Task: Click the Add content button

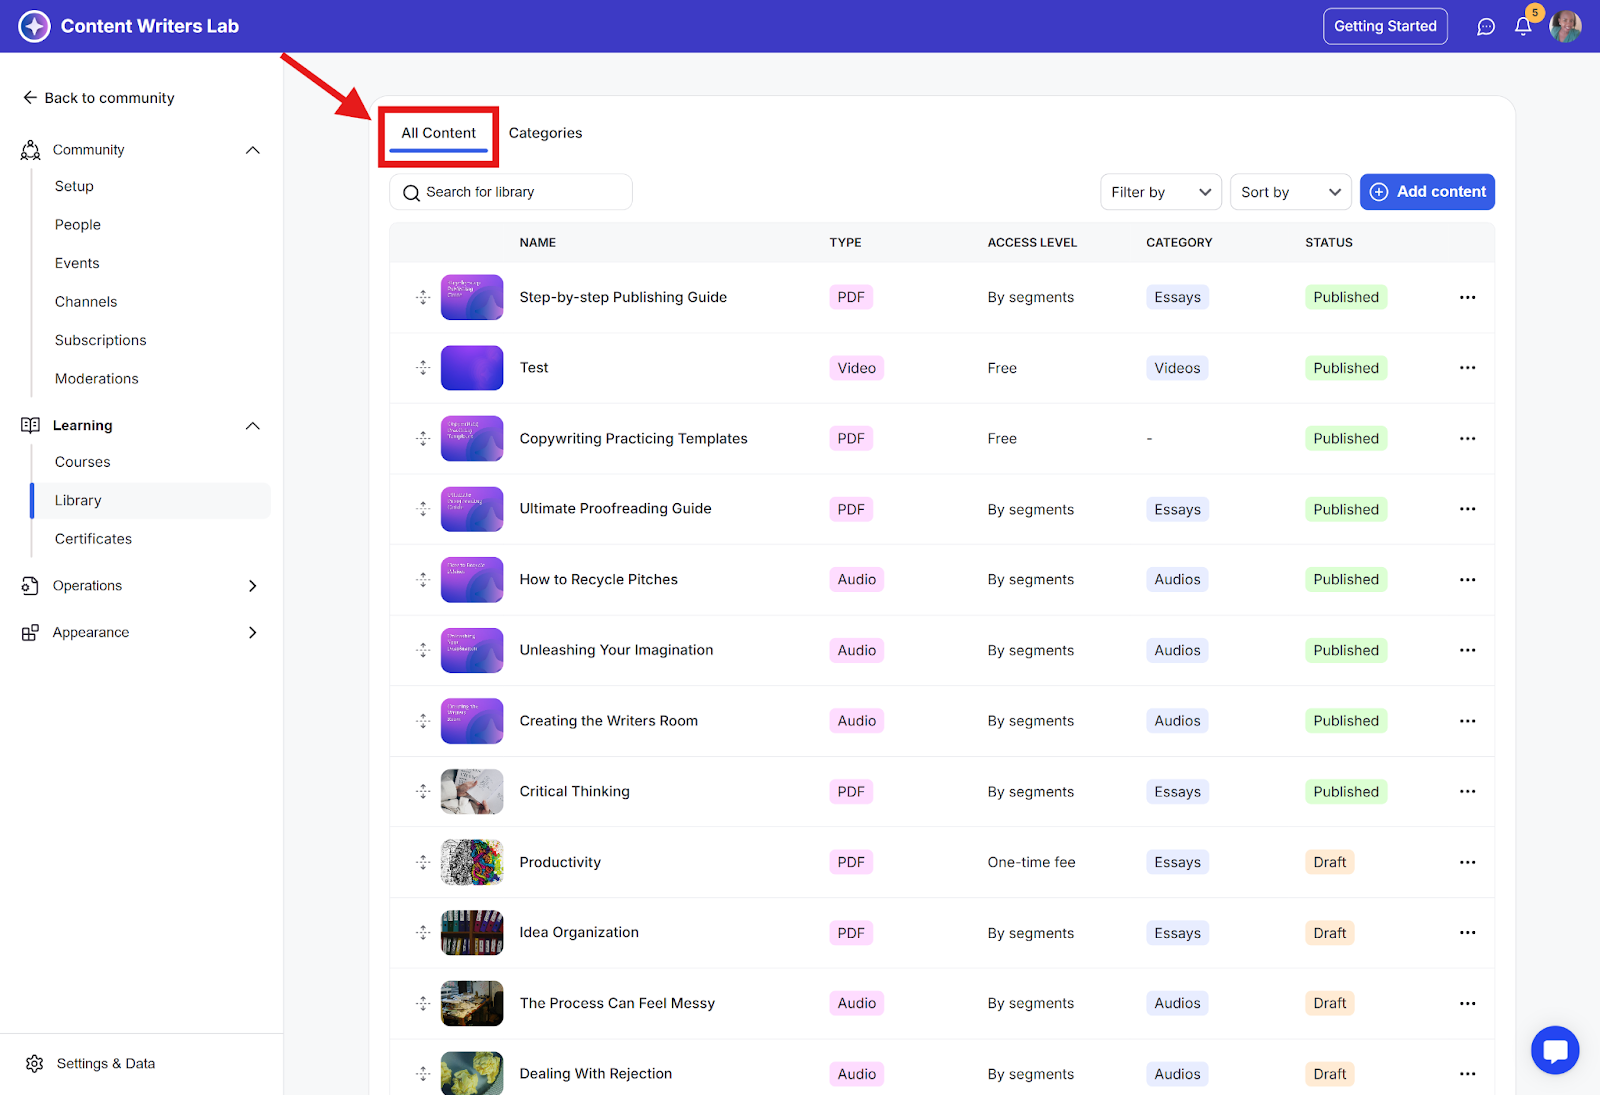Action: coord(1427,192)
